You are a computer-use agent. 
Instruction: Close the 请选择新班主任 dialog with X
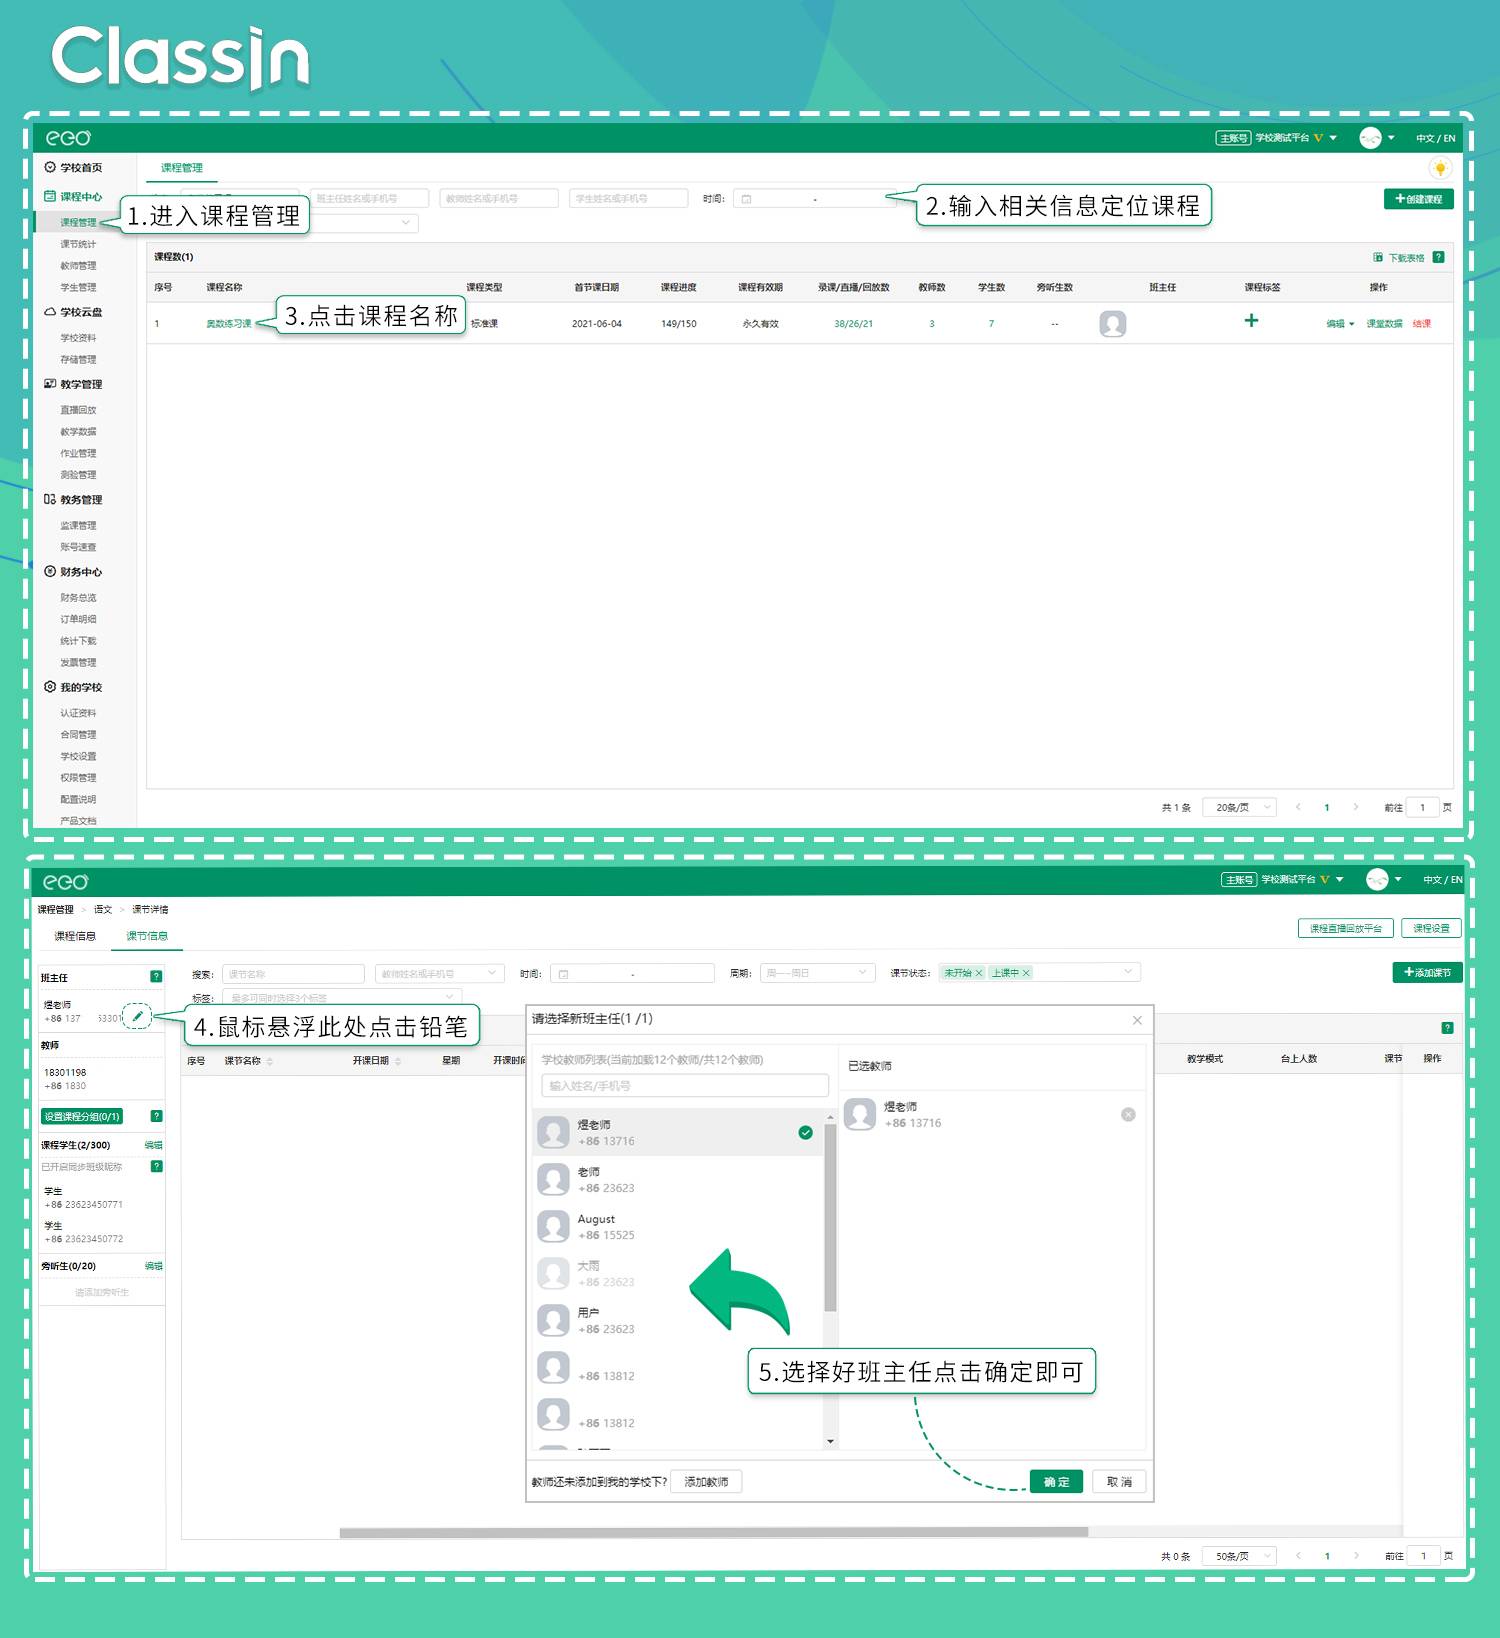point(1137,1020)
